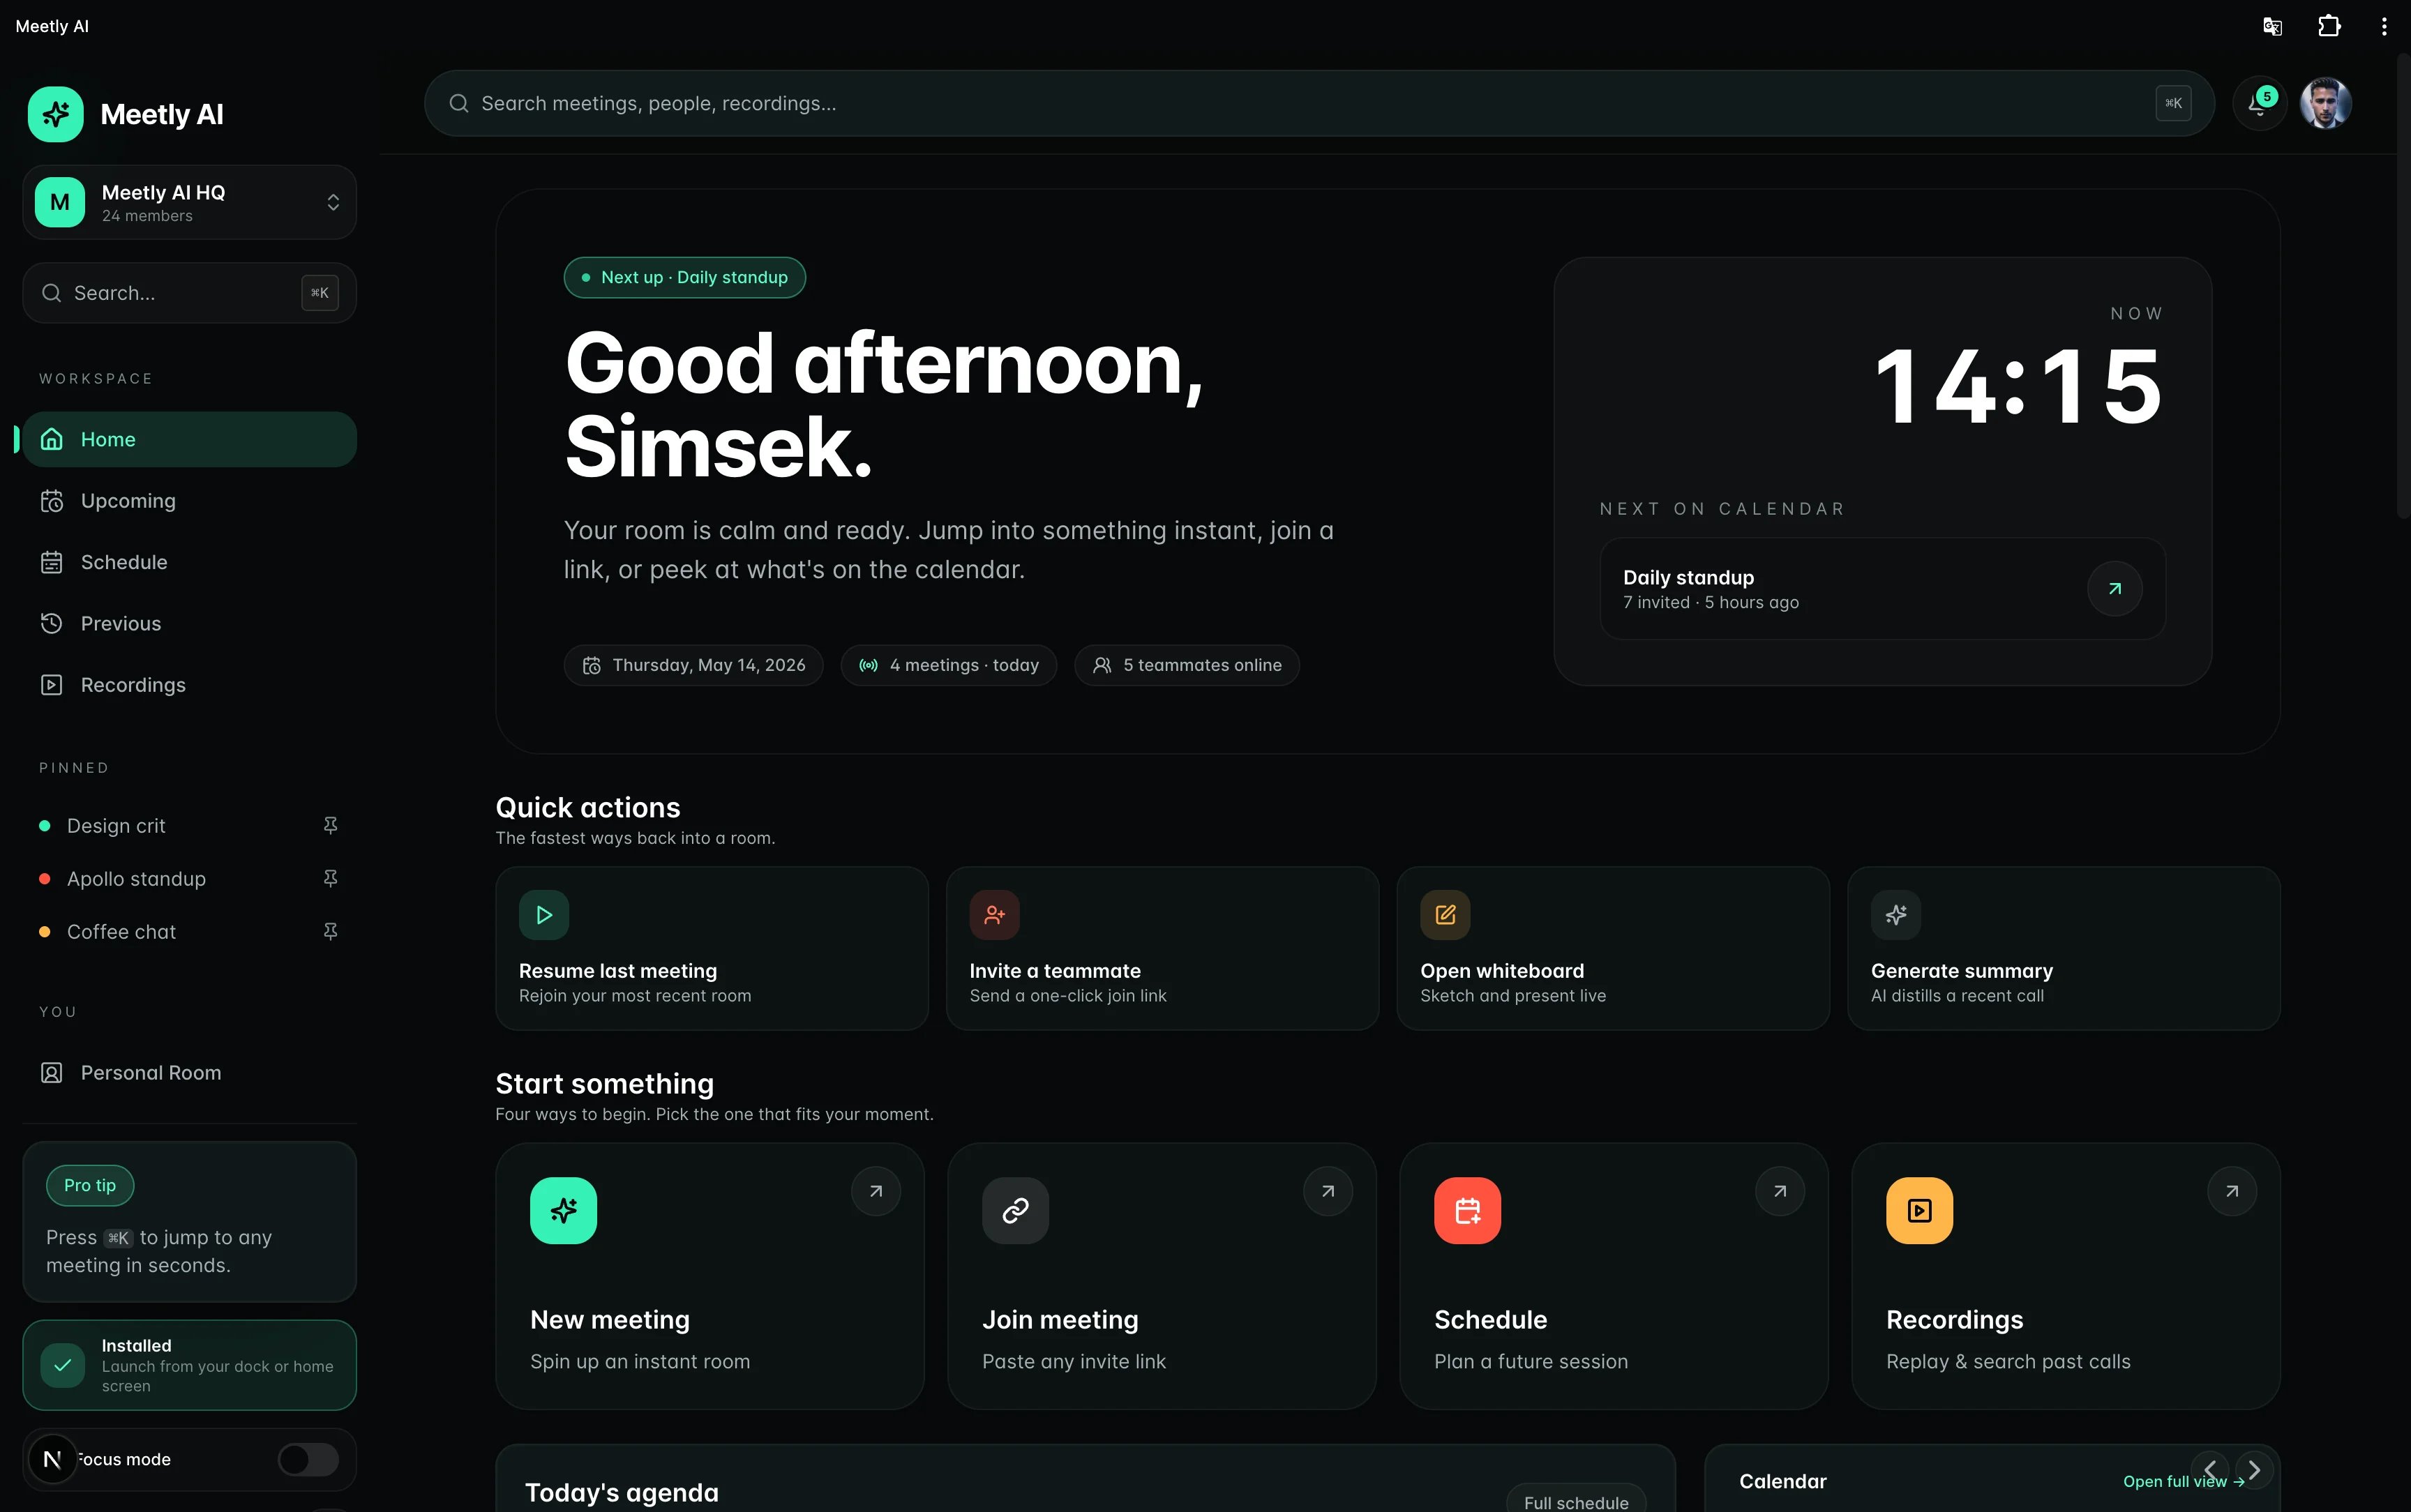
Task: Open Recordings in the sidebar
Action: pyautogui.click(x=190, y=685)
